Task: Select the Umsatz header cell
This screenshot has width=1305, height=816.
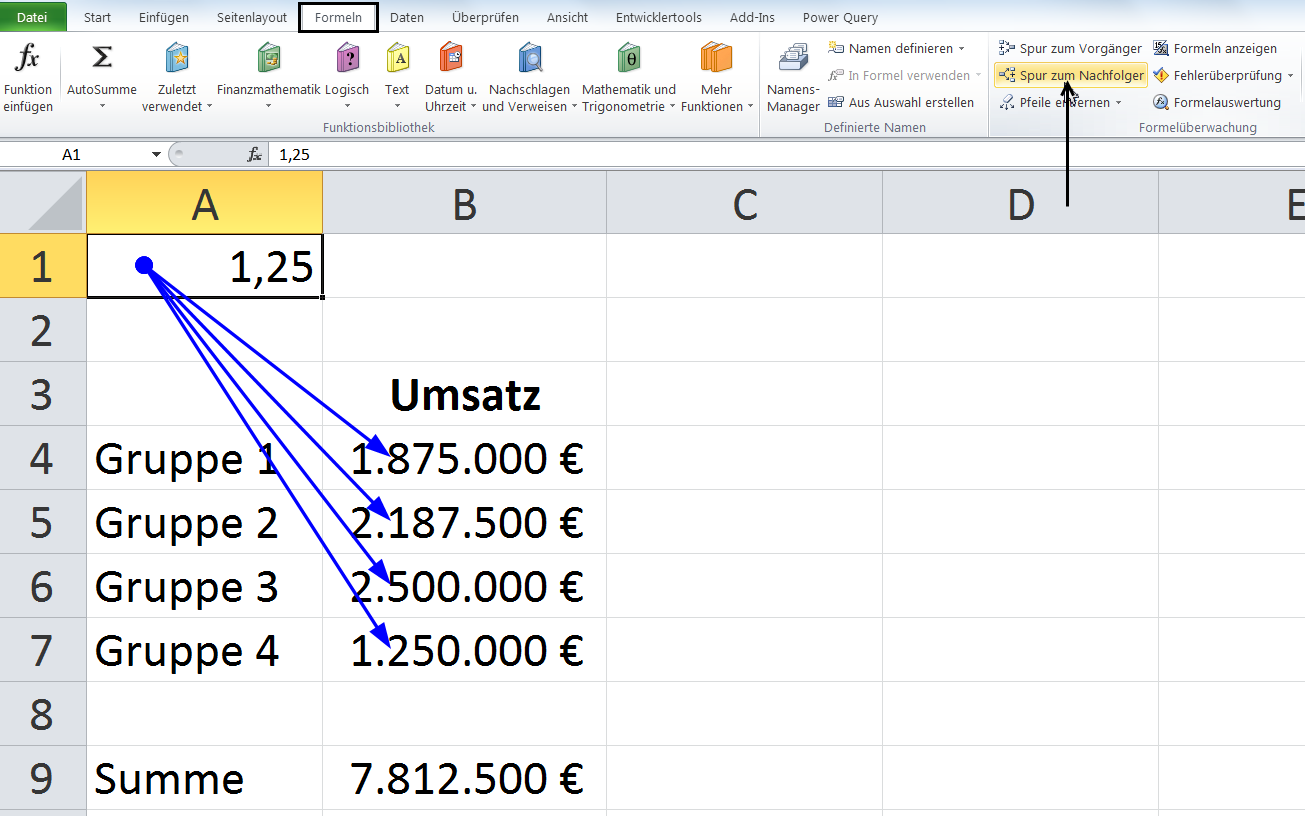Action: 464,394
